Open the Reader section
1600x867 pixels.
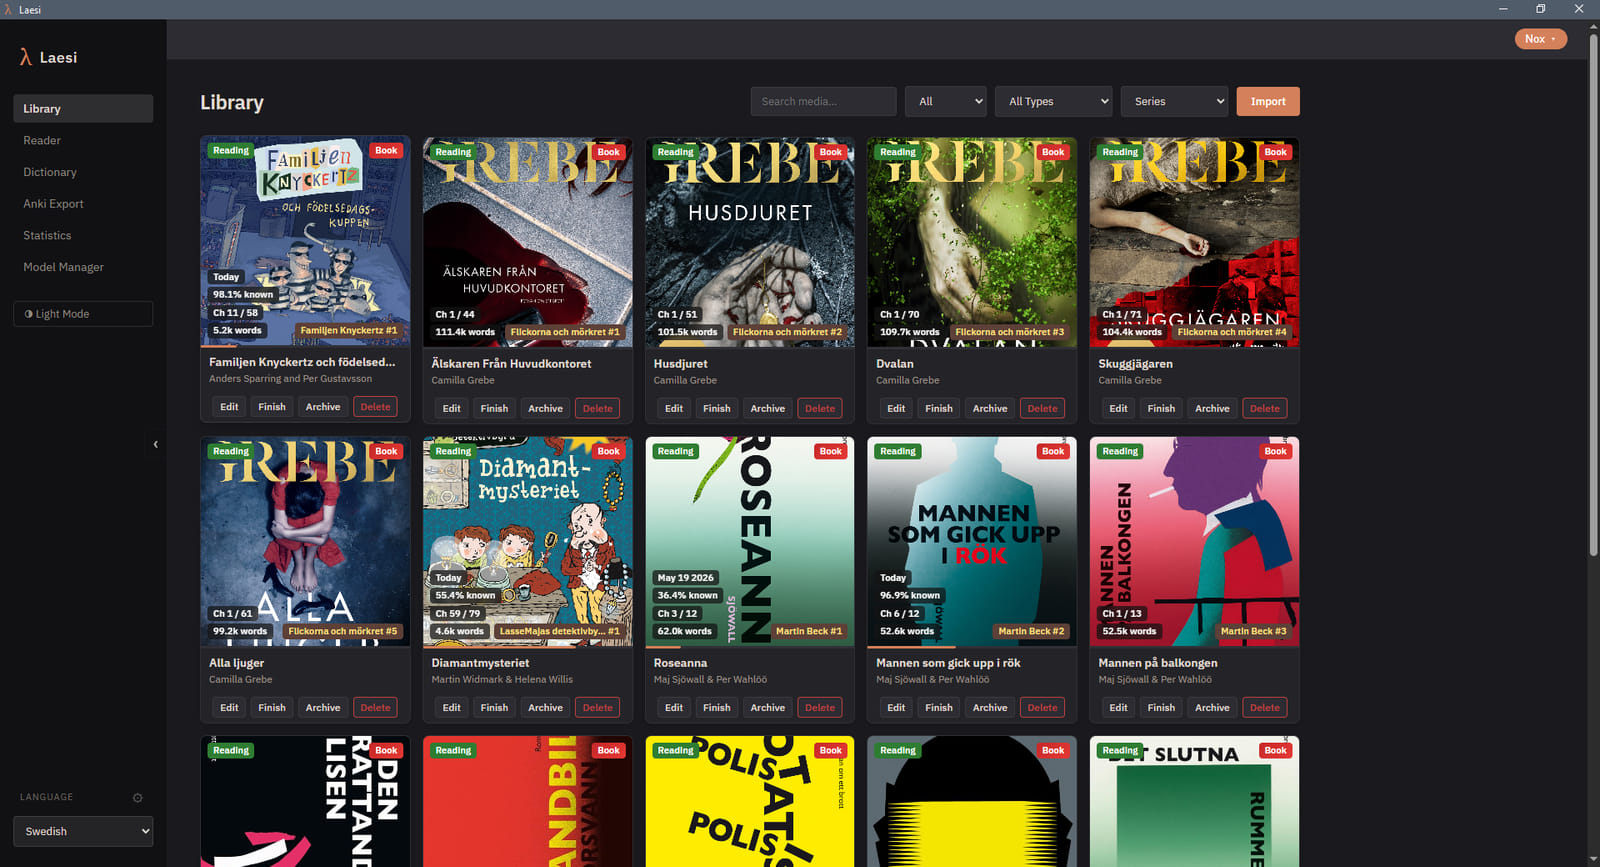[83, 141]
